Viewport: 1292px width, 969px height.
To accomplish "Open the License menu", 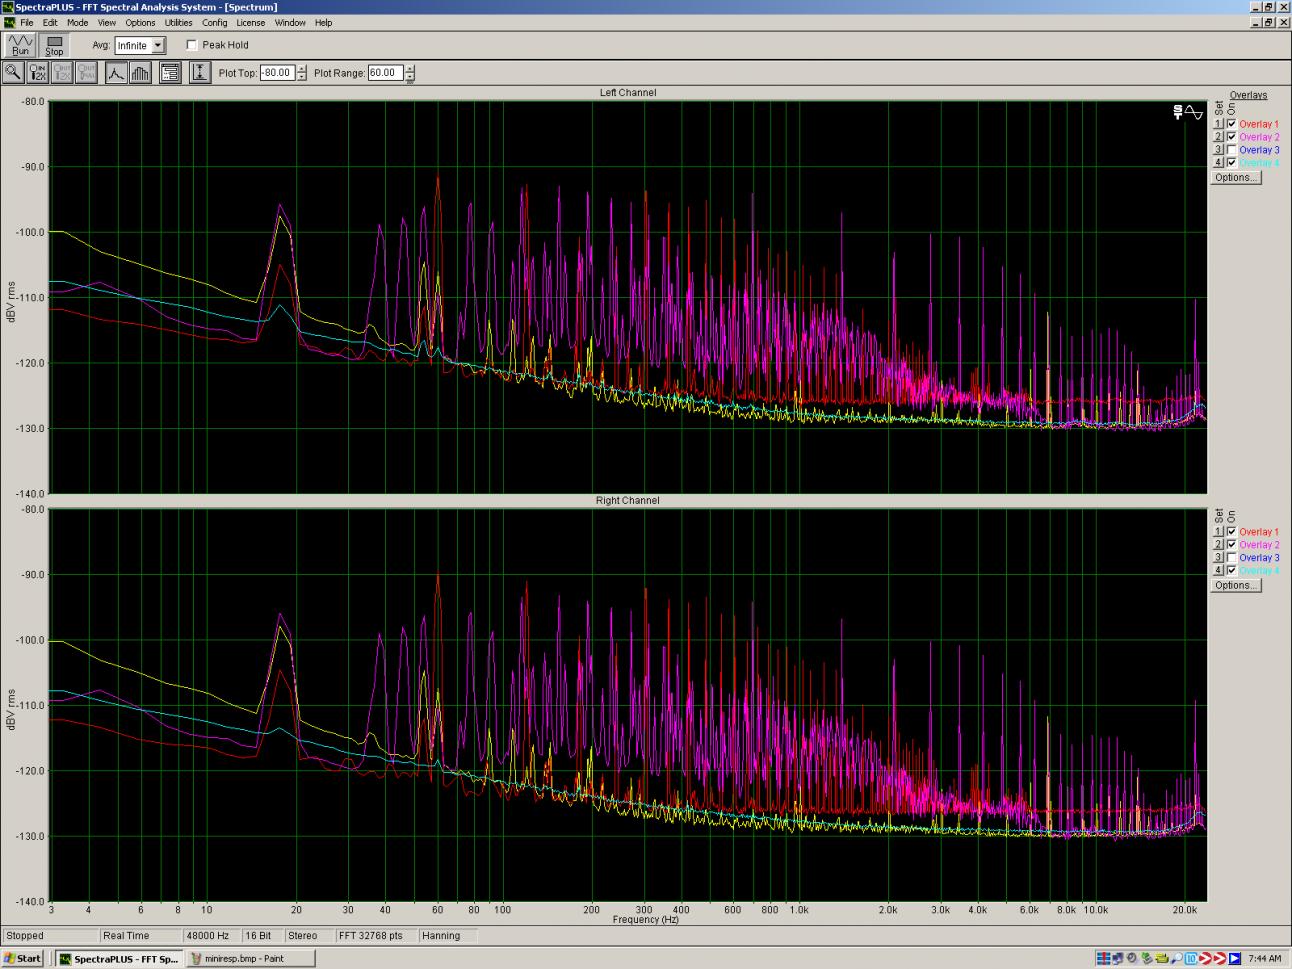I will click(250, 22).
